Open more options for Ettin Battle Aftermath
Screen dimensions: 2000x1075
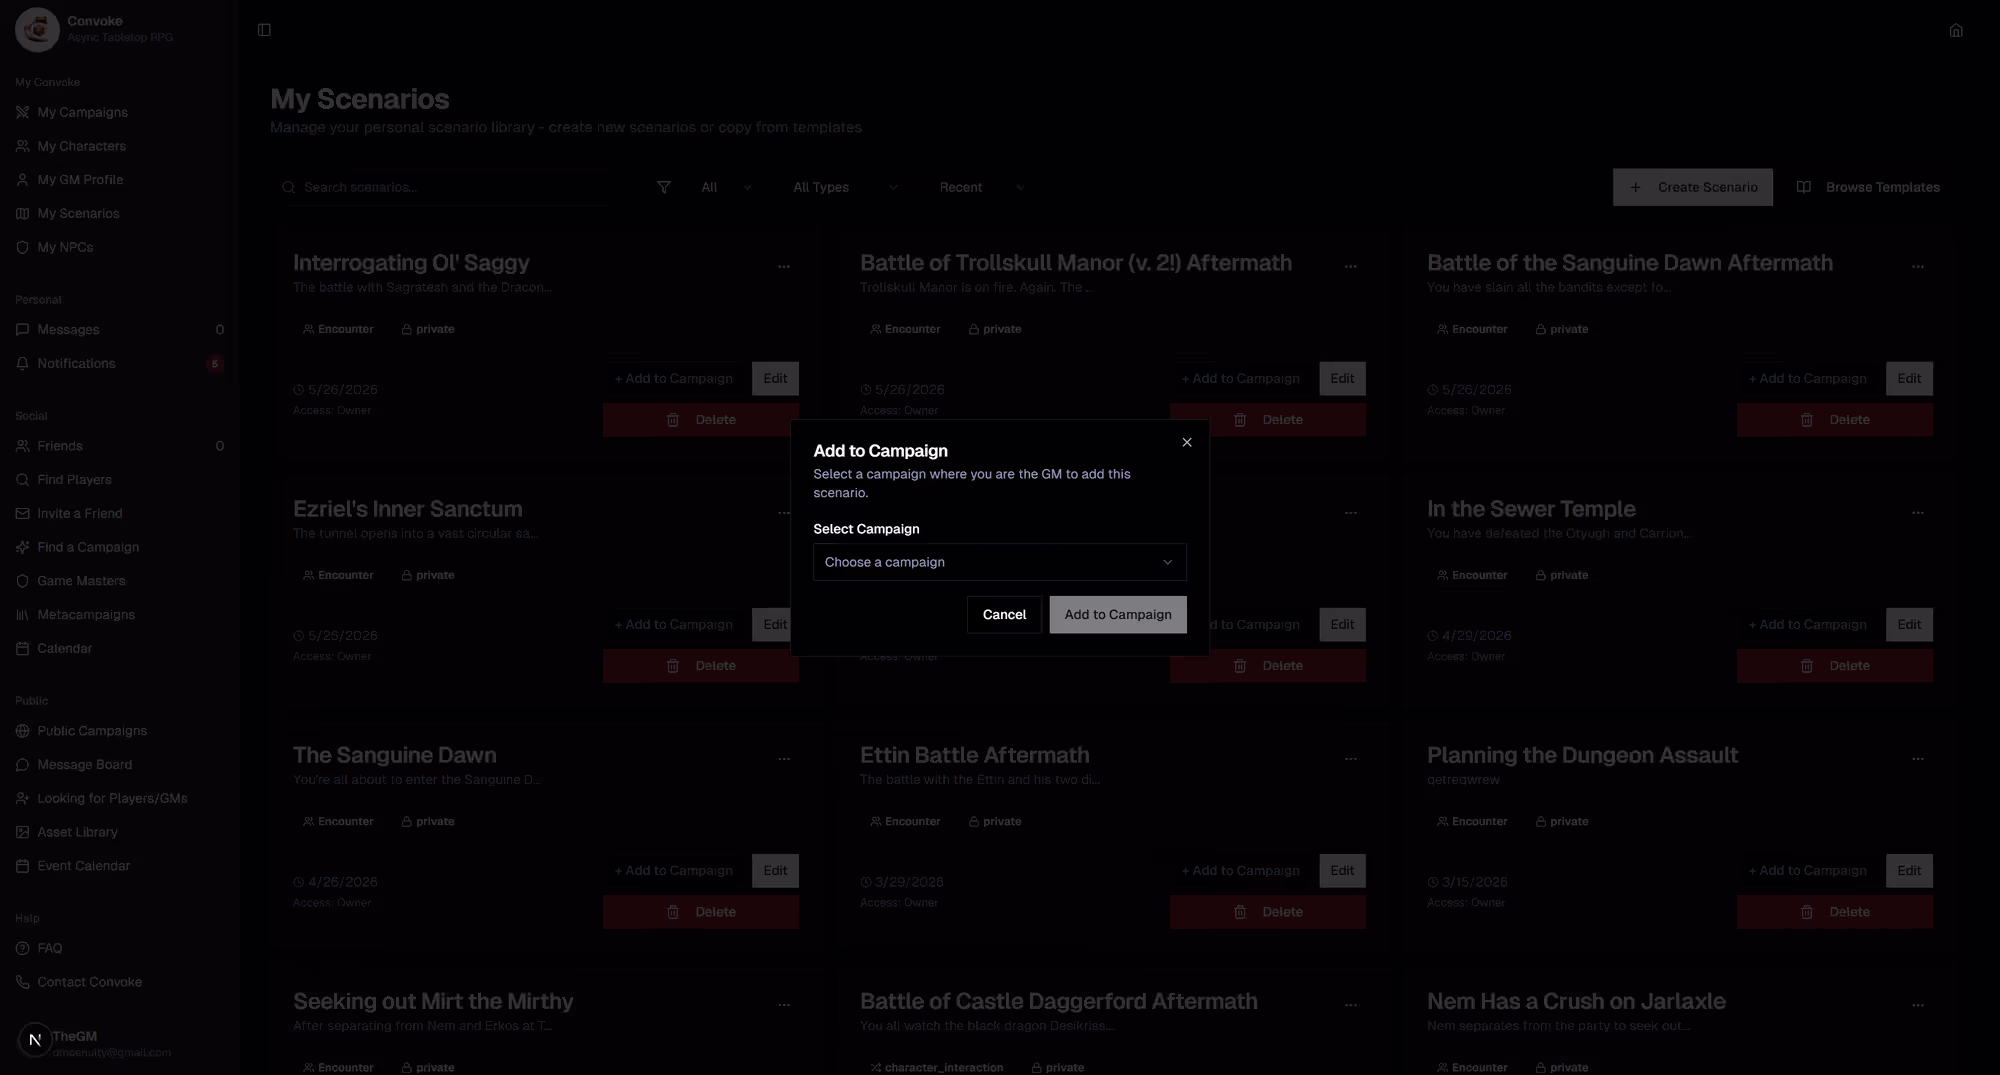click(x=1351, y=759)
